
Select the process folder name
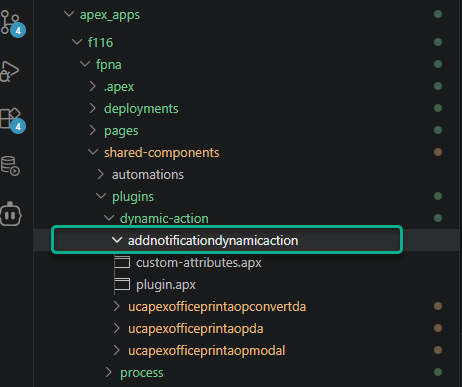142,373
